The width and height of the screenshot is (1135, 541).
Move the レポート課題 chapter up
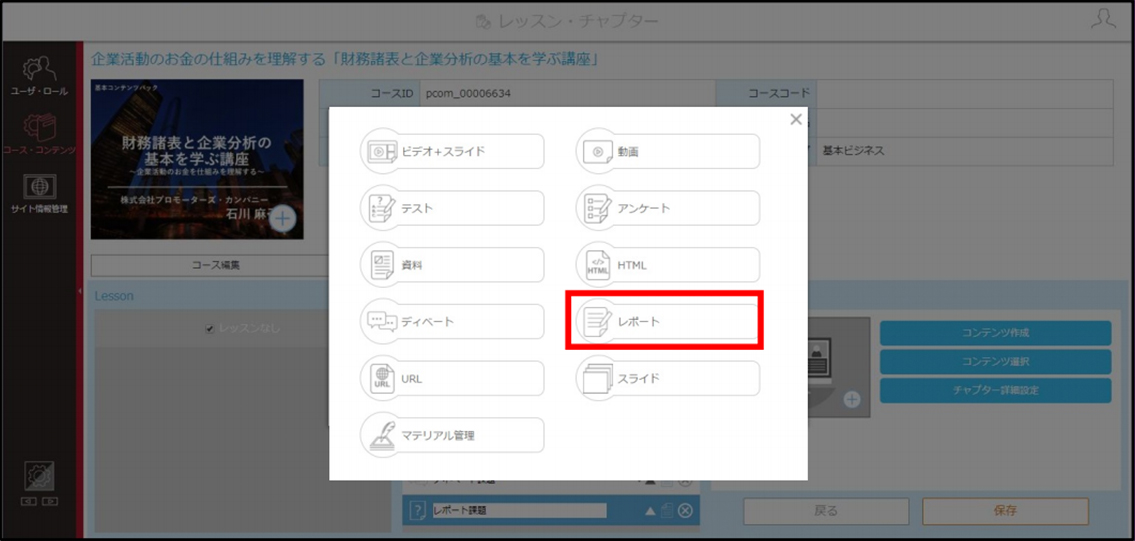point(650,511)
